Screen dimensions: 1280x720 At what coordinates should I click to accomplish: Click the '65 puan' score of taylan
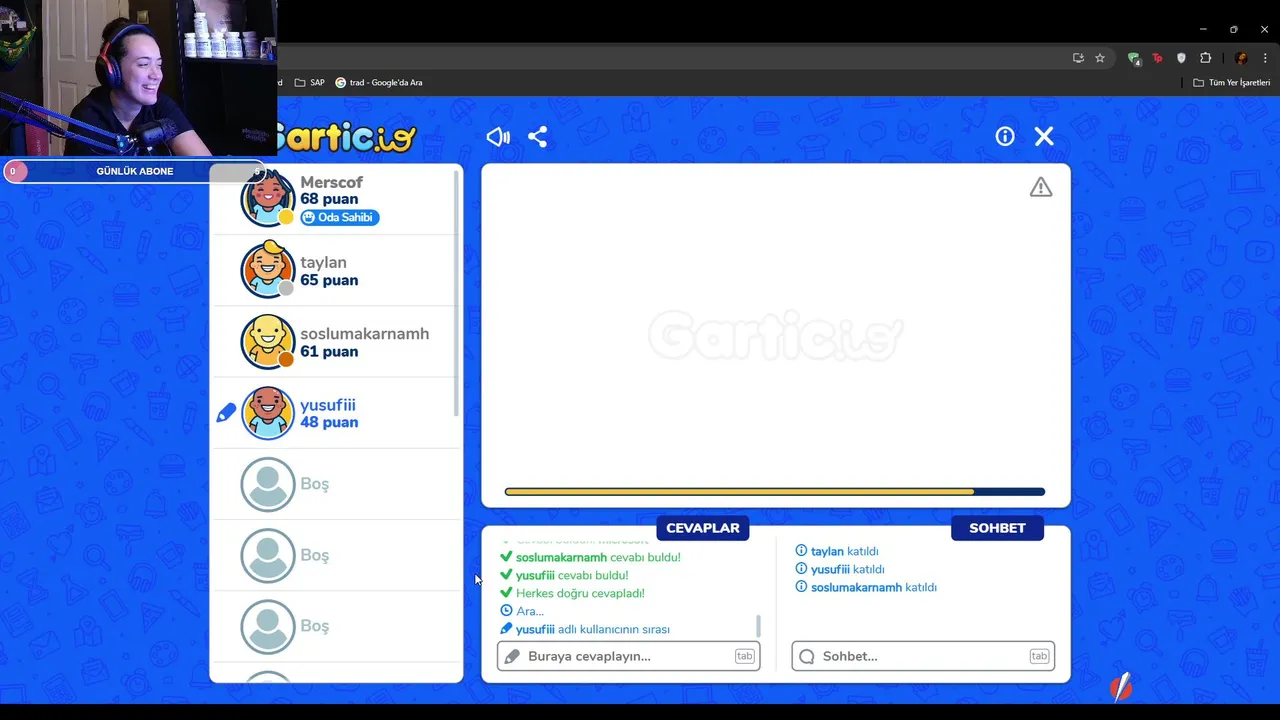(x=329, y=280)
